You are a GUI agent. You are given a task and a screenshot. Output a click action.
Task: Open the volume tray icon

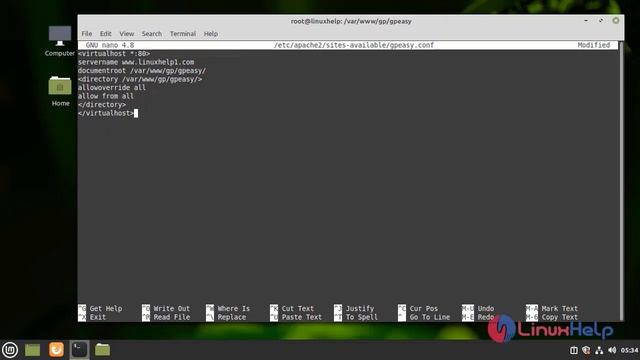(612, 350)
